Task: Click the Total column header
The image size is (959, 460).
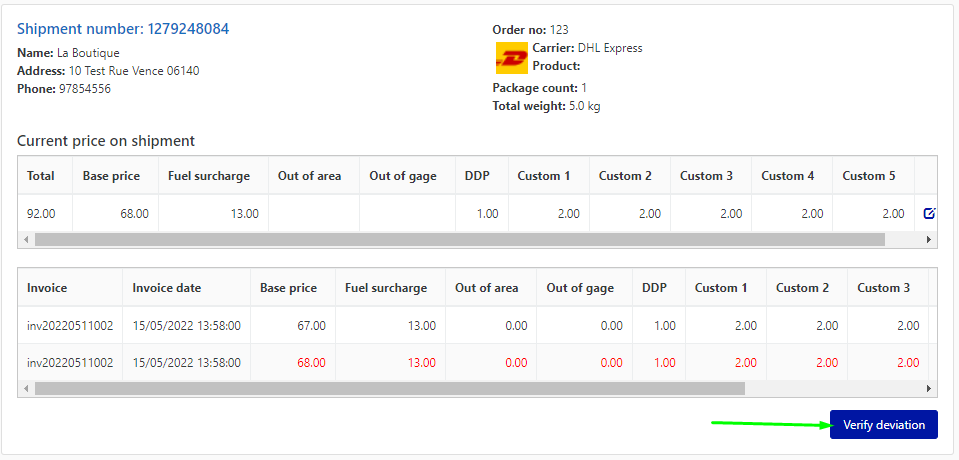Action: click(x=41, y=176)
